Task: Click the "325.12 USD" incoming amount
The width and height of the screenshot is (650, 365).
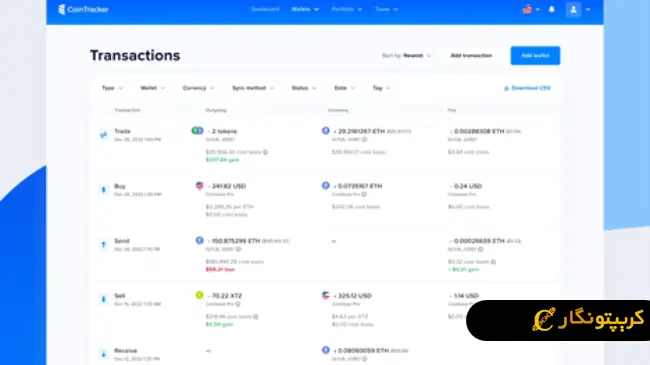Action: (x=353, y=296)
